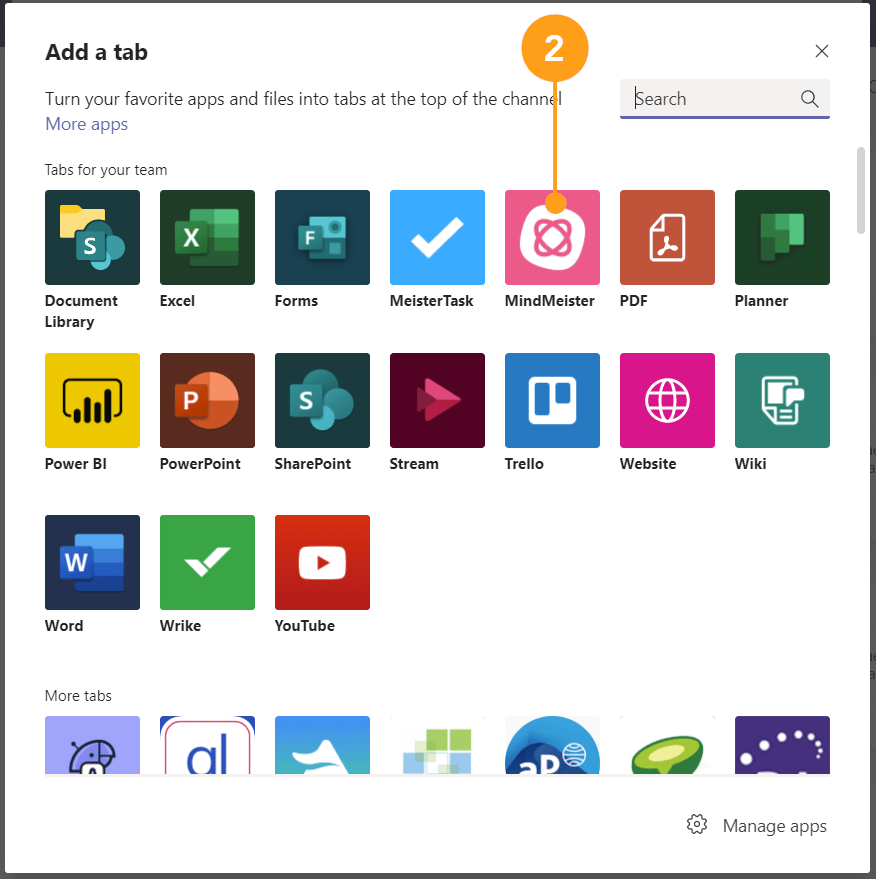Choose the SharePoint app tile

tap(322, 400)
